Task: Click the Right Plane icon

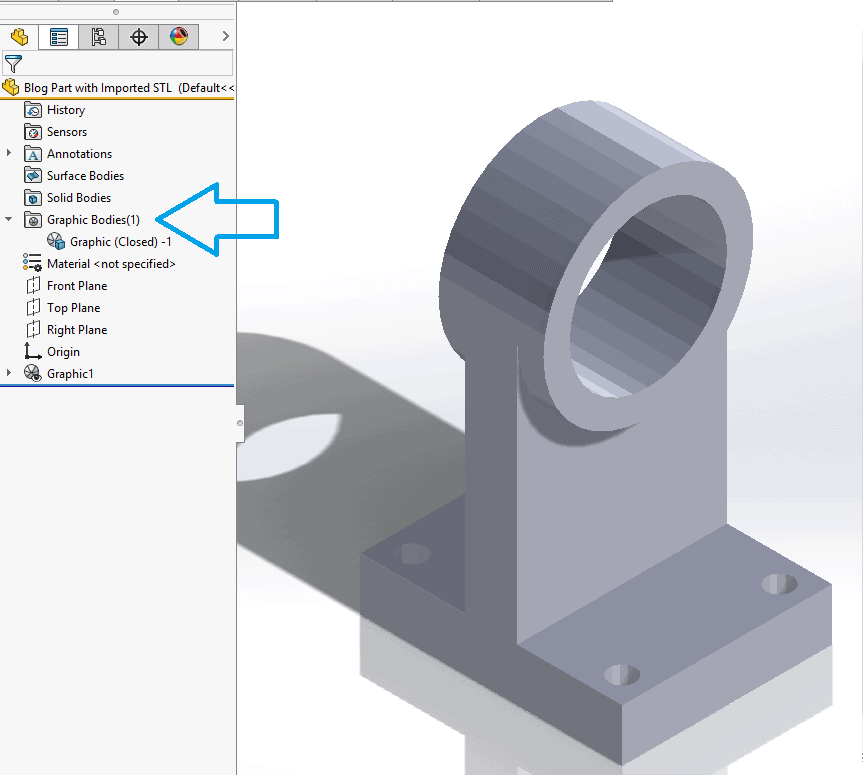Action: (33, 329)
